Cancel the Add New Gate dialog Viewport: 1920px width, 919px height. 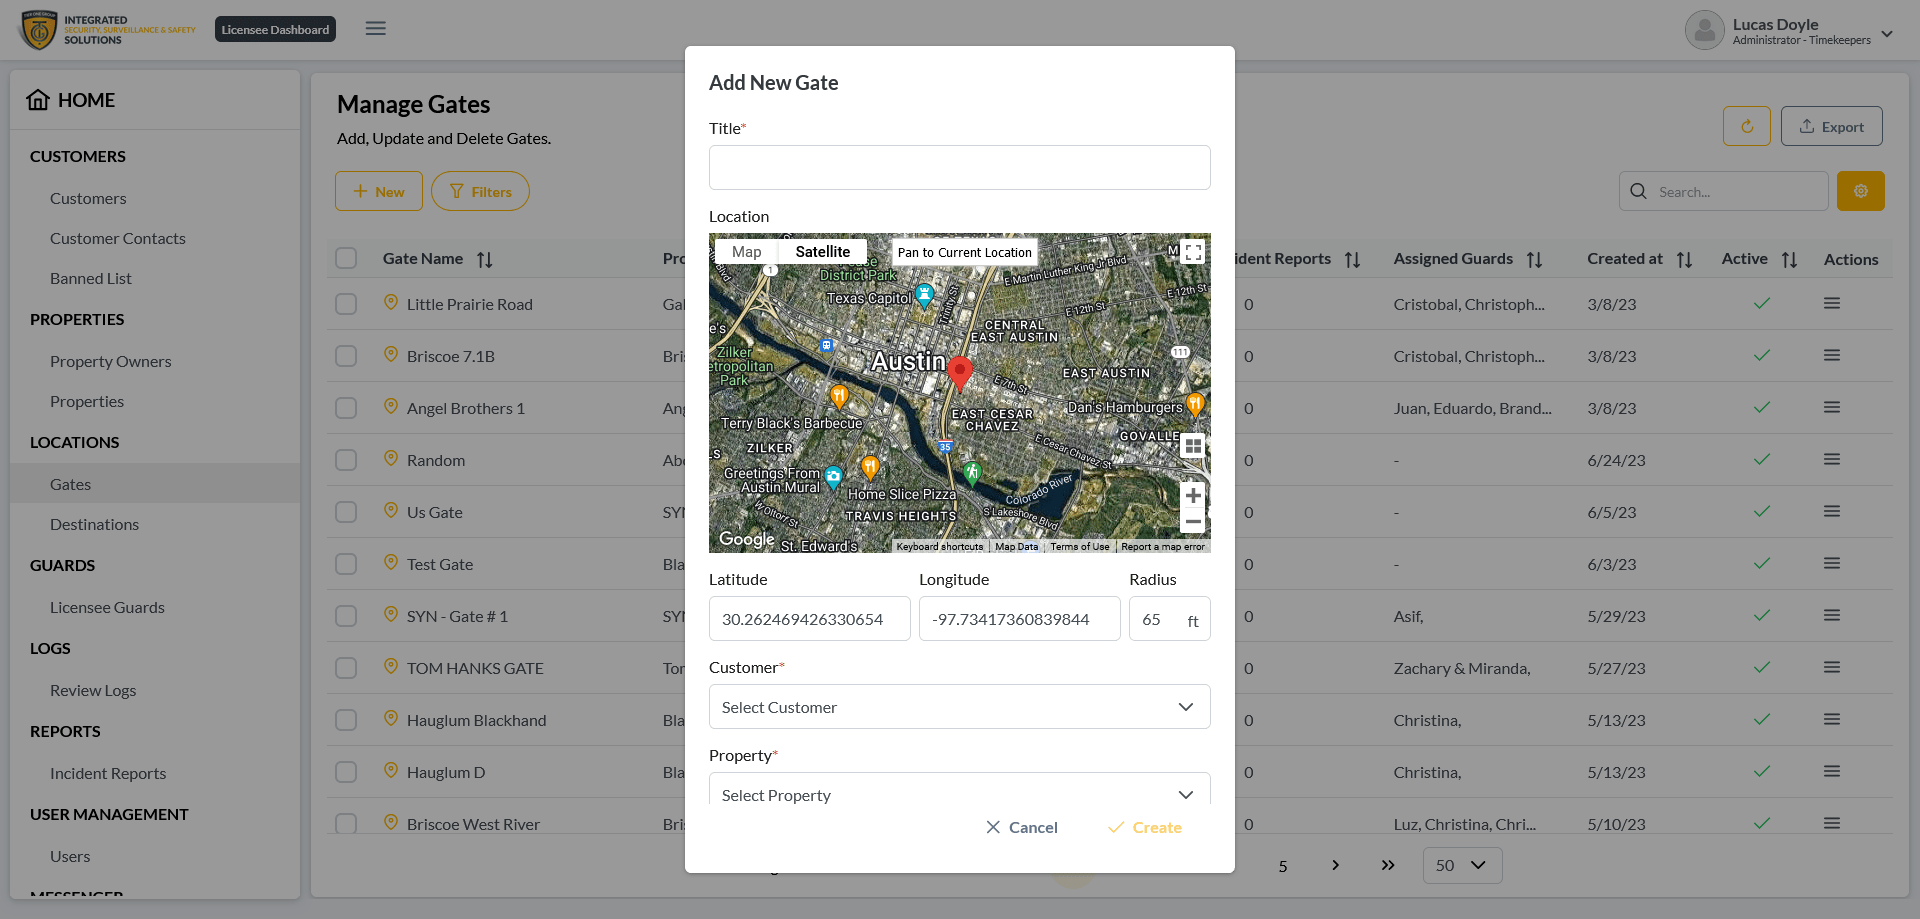1021,827
